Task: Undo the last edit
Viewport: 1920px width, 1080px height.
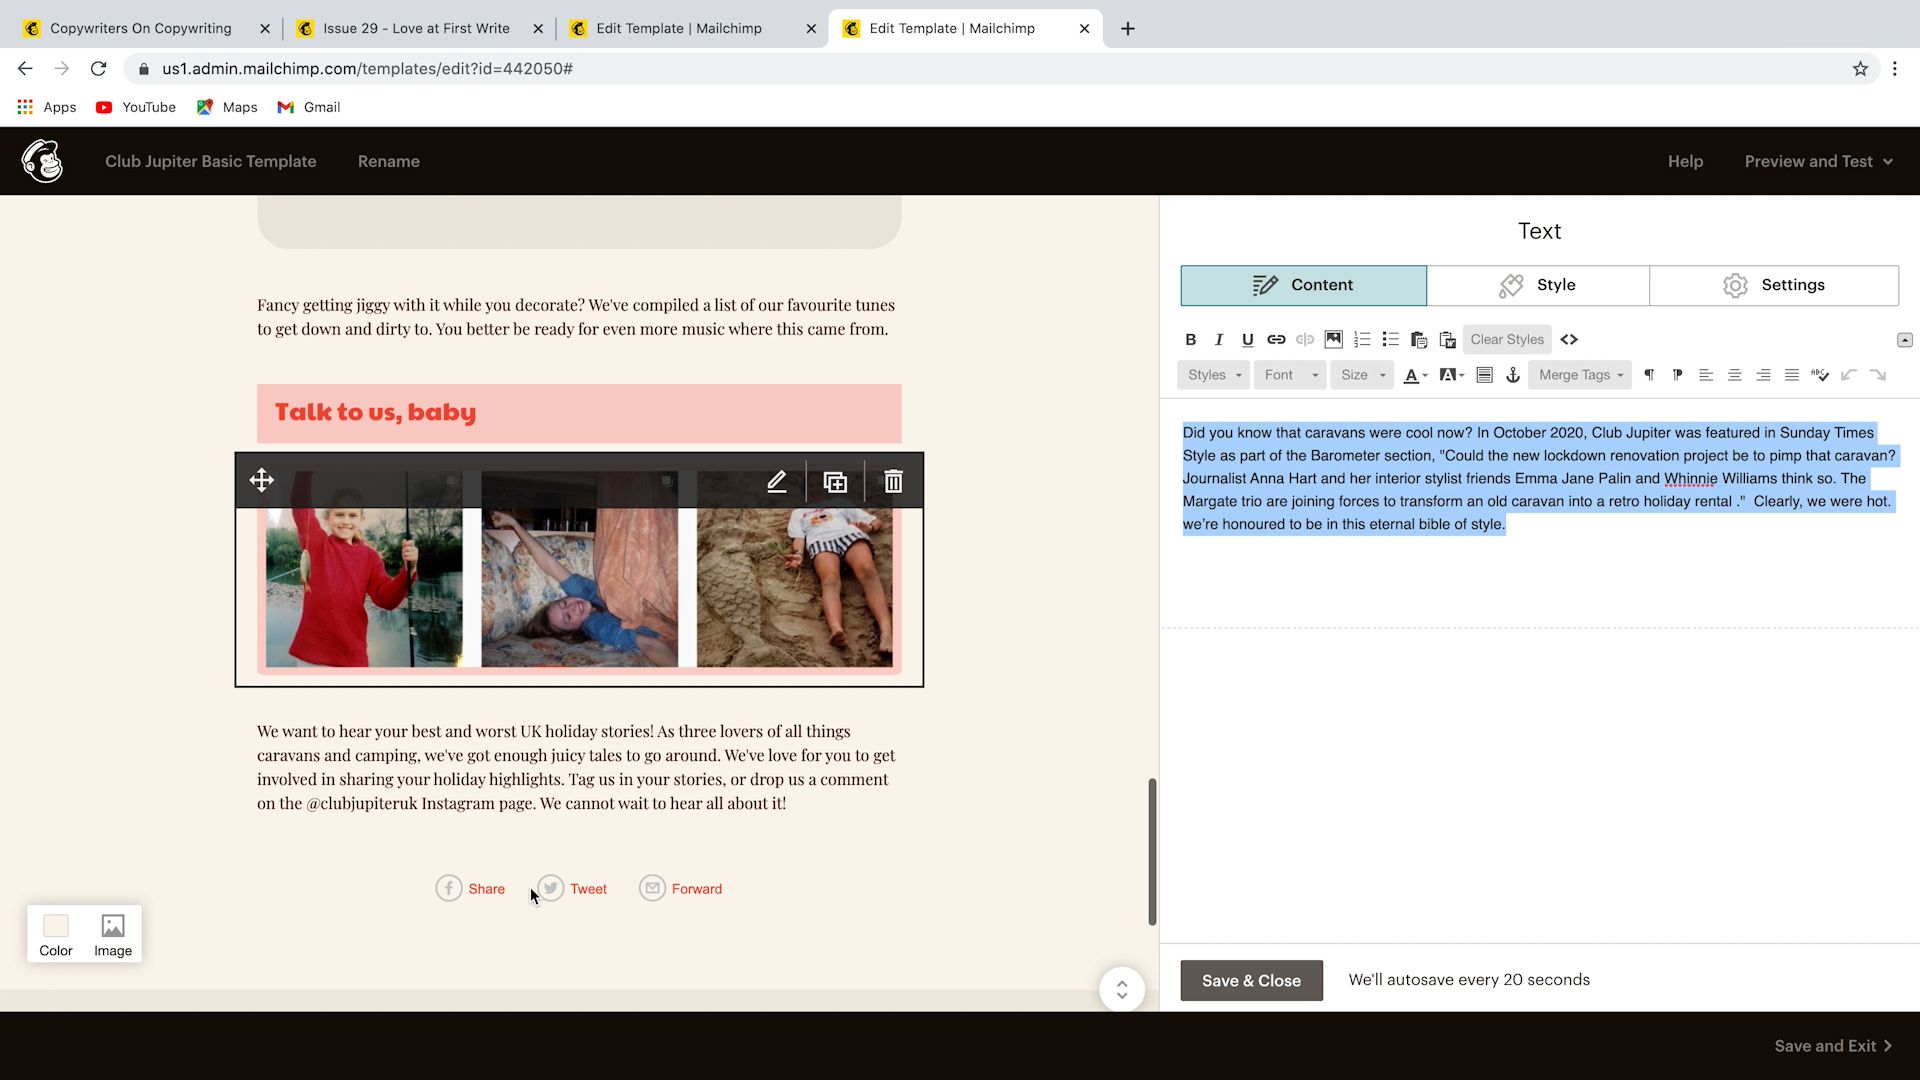Action: (1849, 375)
